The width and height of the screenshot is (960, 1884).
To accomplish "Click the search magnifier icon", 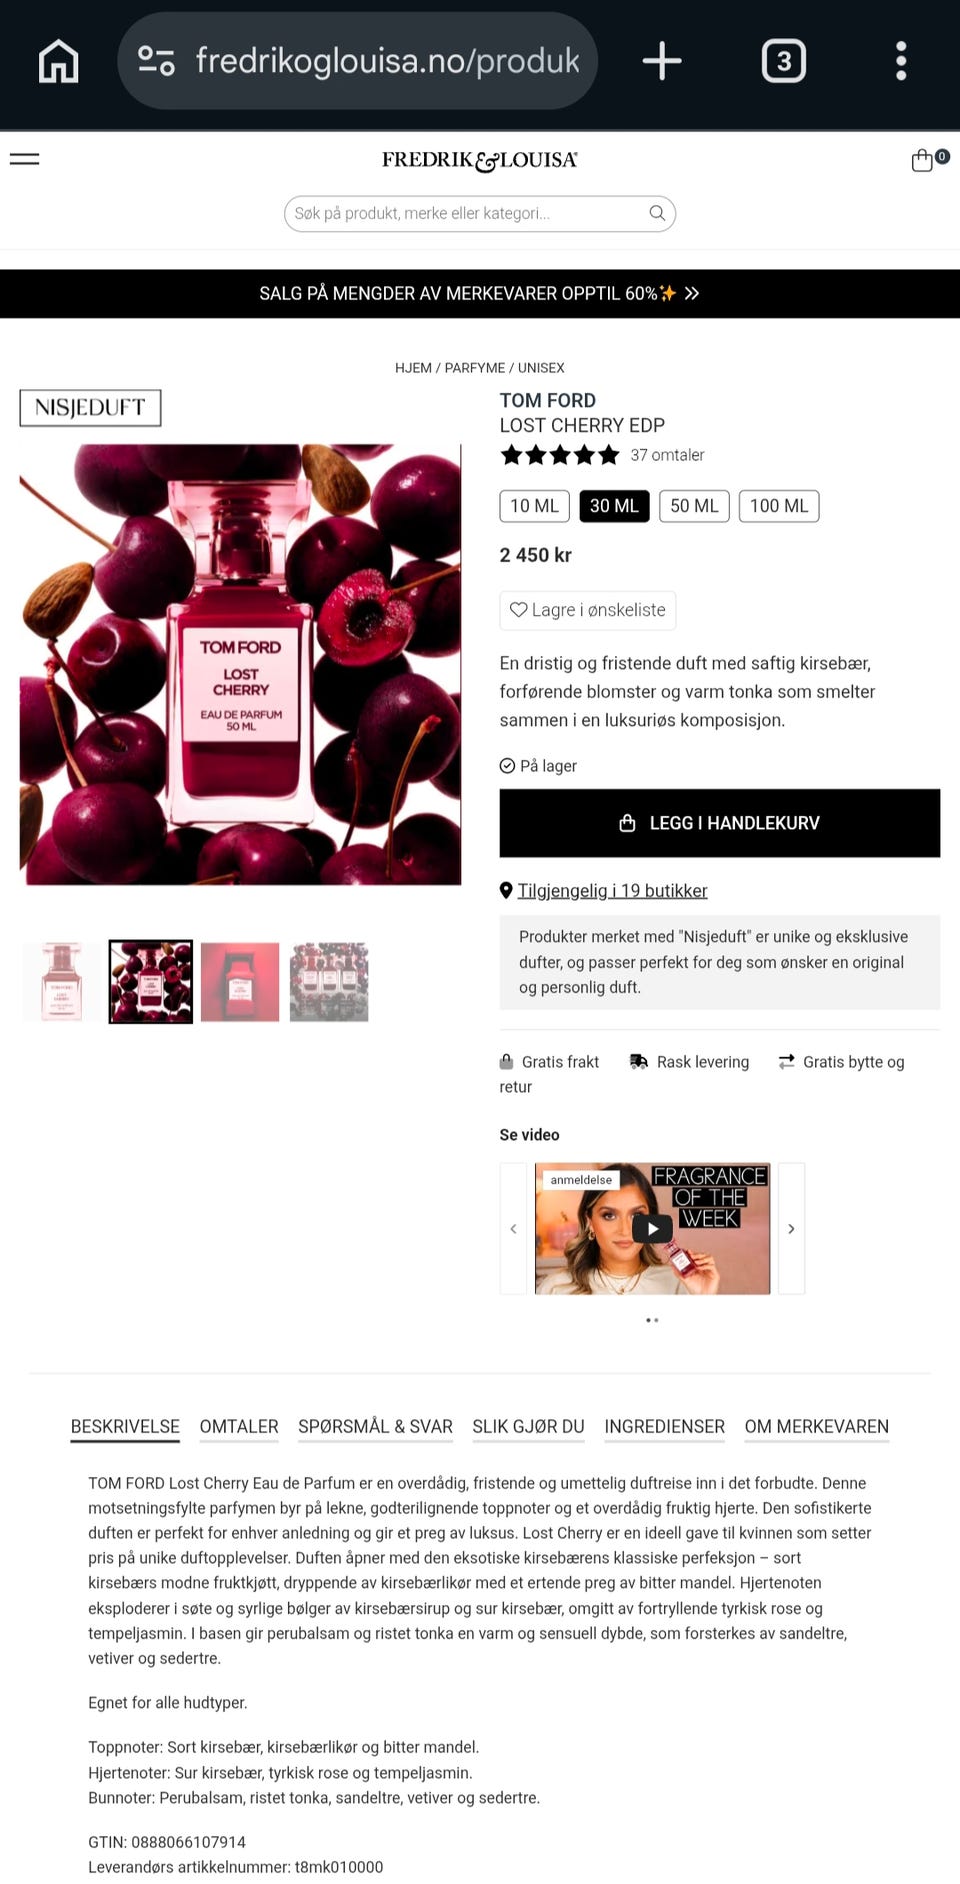I will (x=657, y=213).
